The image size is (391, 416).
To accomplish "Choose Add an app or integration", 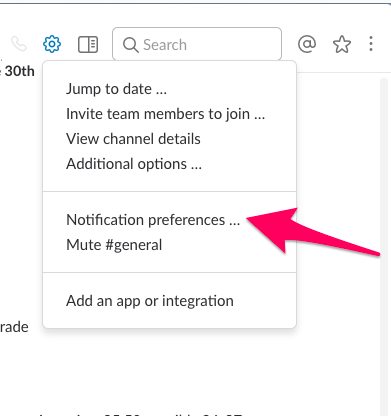I will [x=150, y=301].
